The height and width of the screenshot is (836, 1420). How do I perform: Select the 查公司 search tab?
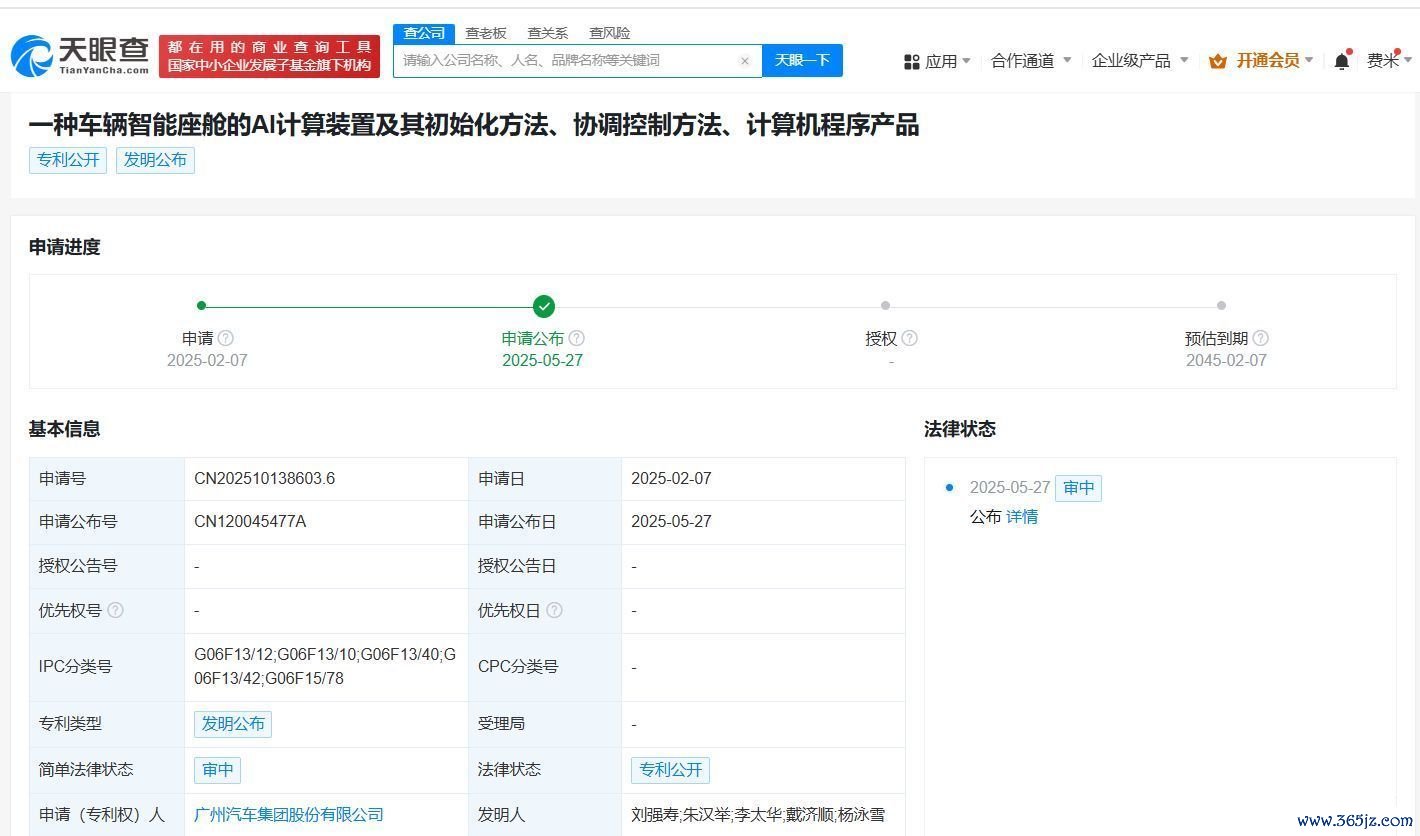(424, 33)
